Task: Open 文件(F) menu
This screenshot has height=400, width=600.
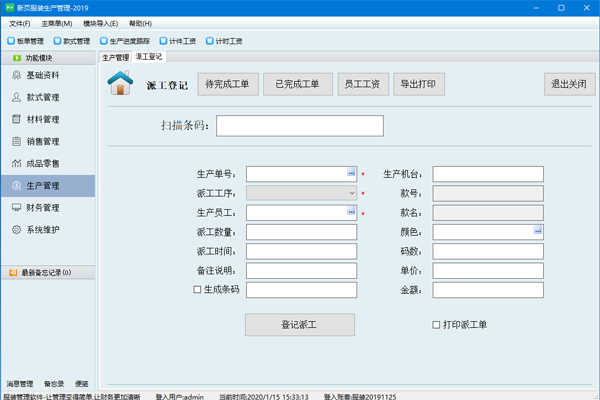Action: (x=20, y=24)
